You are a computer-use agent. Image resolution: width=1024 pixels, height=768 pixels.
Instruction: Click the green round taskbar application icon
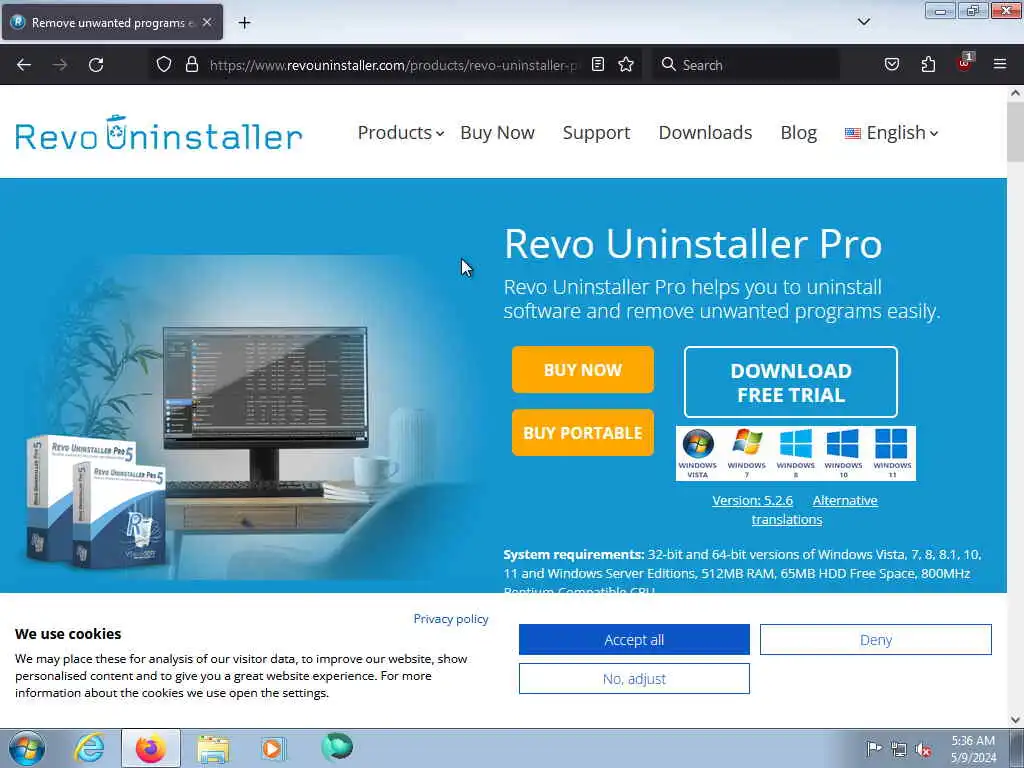coord(337,747)
